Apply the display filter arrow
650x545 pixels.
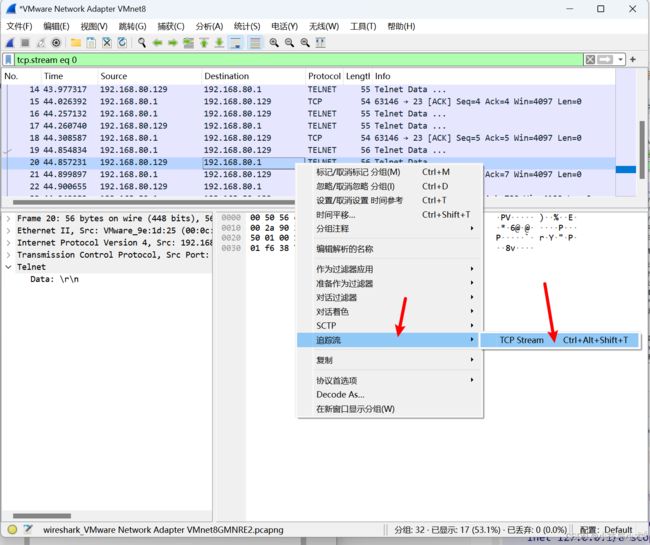604,60
